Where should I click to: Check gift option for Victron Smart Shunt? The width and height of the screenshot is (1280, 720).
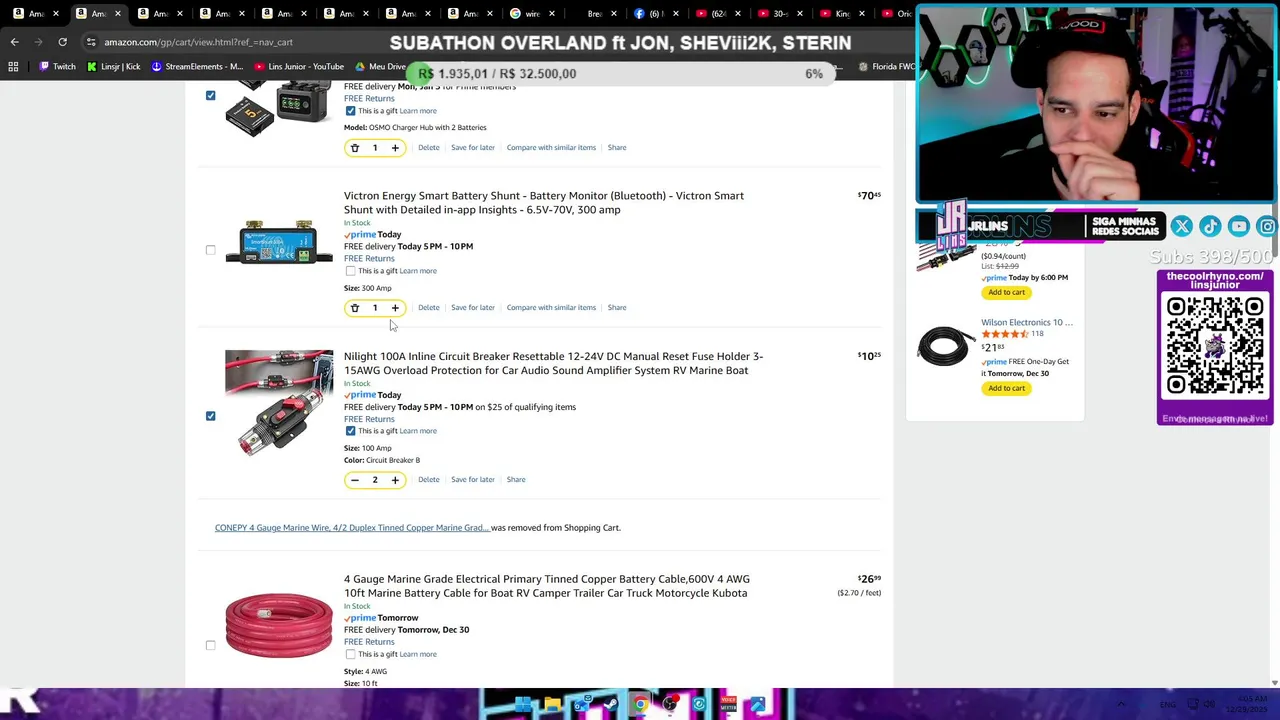pyautogui.click(x=350, y=271)
